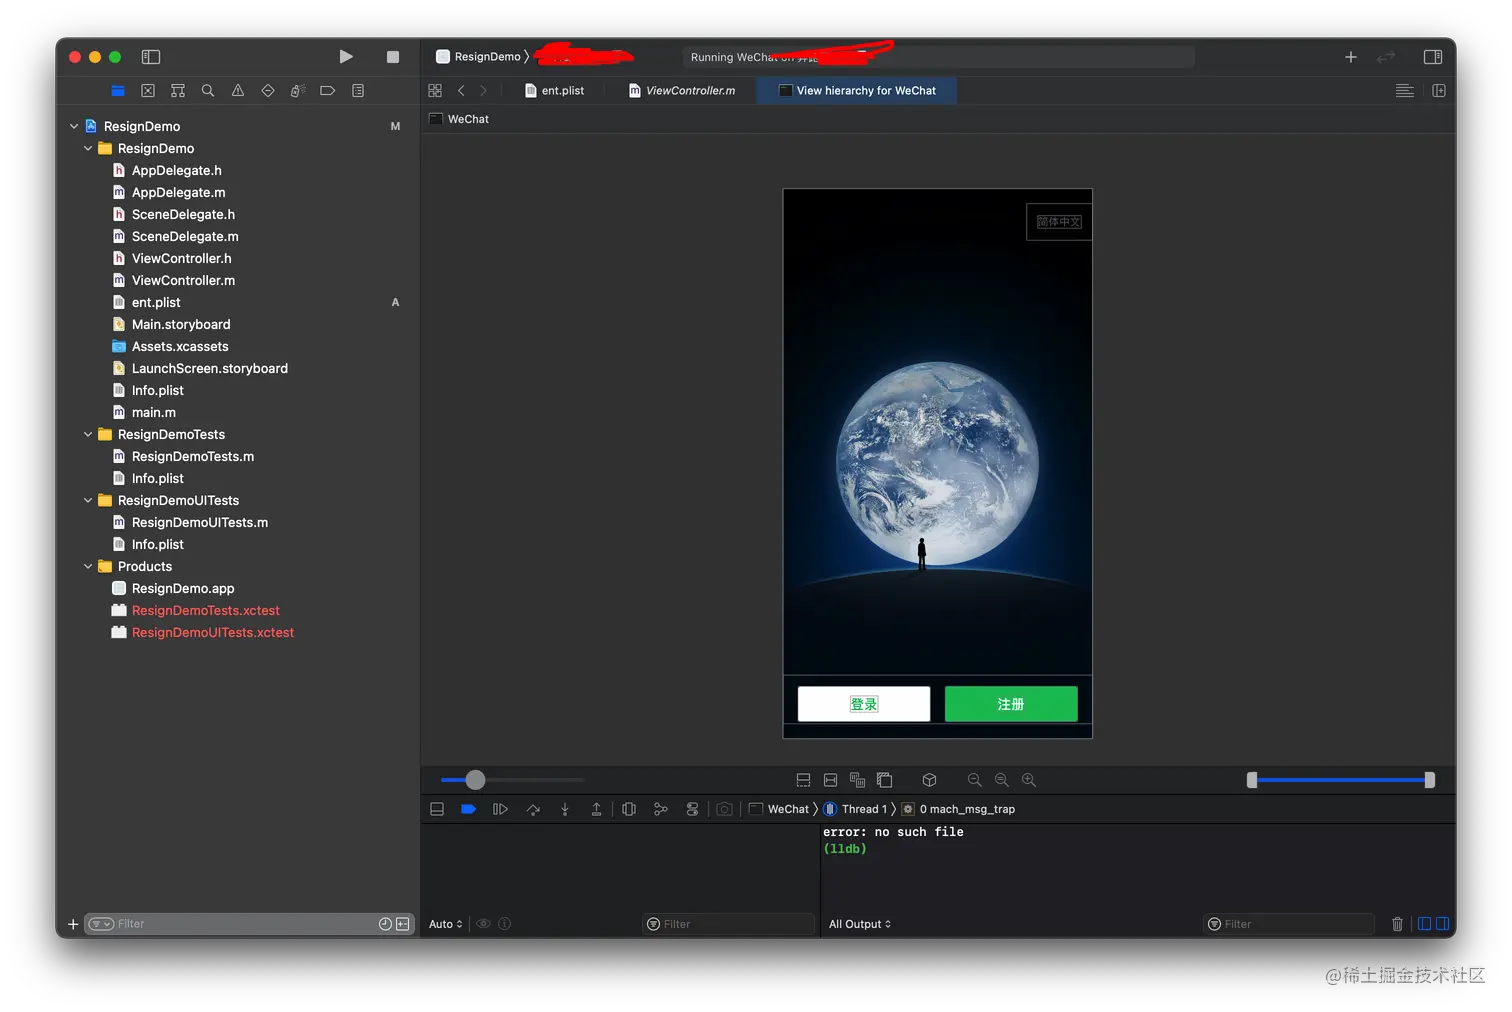Collapse the ResignDemoTests folder
The image size is (1512, 1012).
point(88,434)
